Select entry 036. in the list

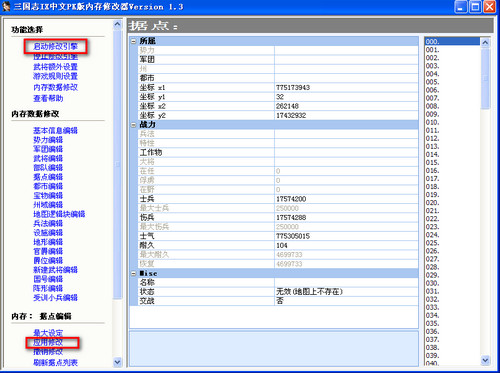pos(452,332)
